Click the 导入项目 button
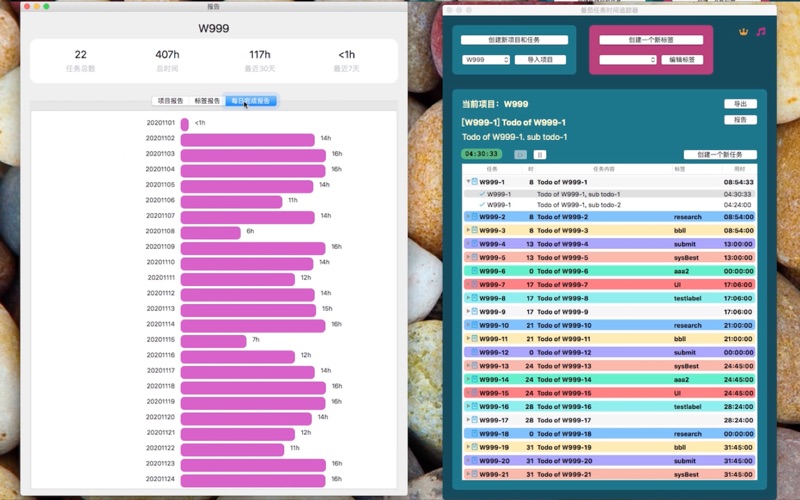The height and width of the screenshot is (500, 800). click(x=540, y=60)
